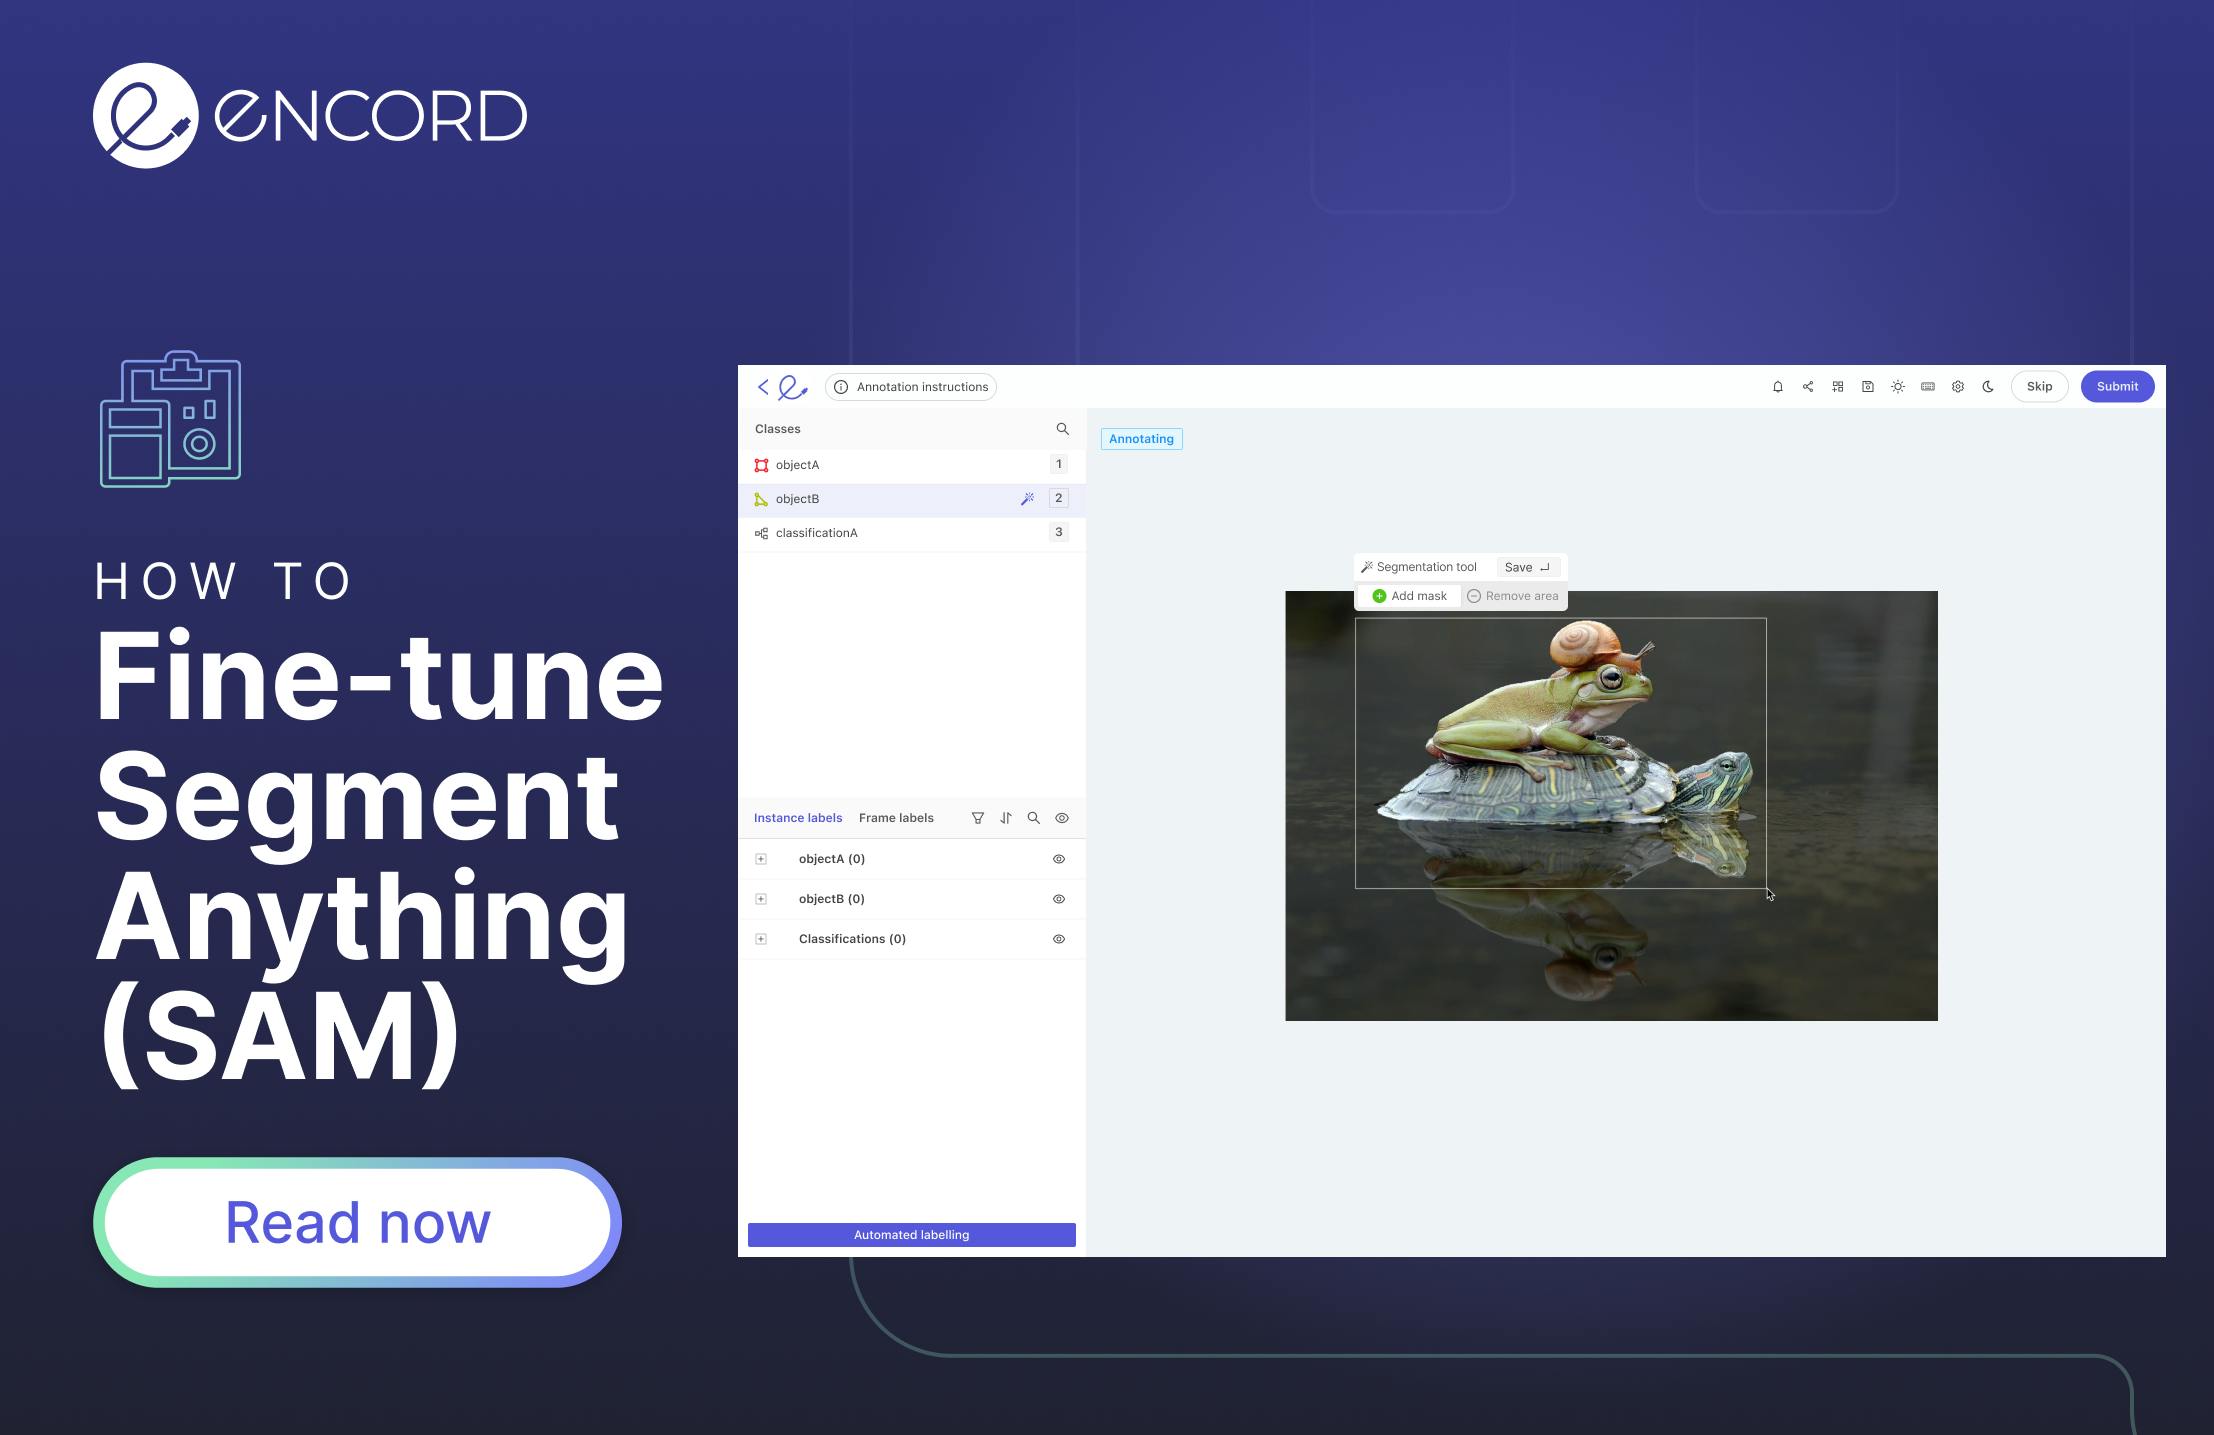The width and height of the screenshot is (2214, 1435).
Task: Click the save/export icon in the top toolbar
Action: pos(1868,386)
